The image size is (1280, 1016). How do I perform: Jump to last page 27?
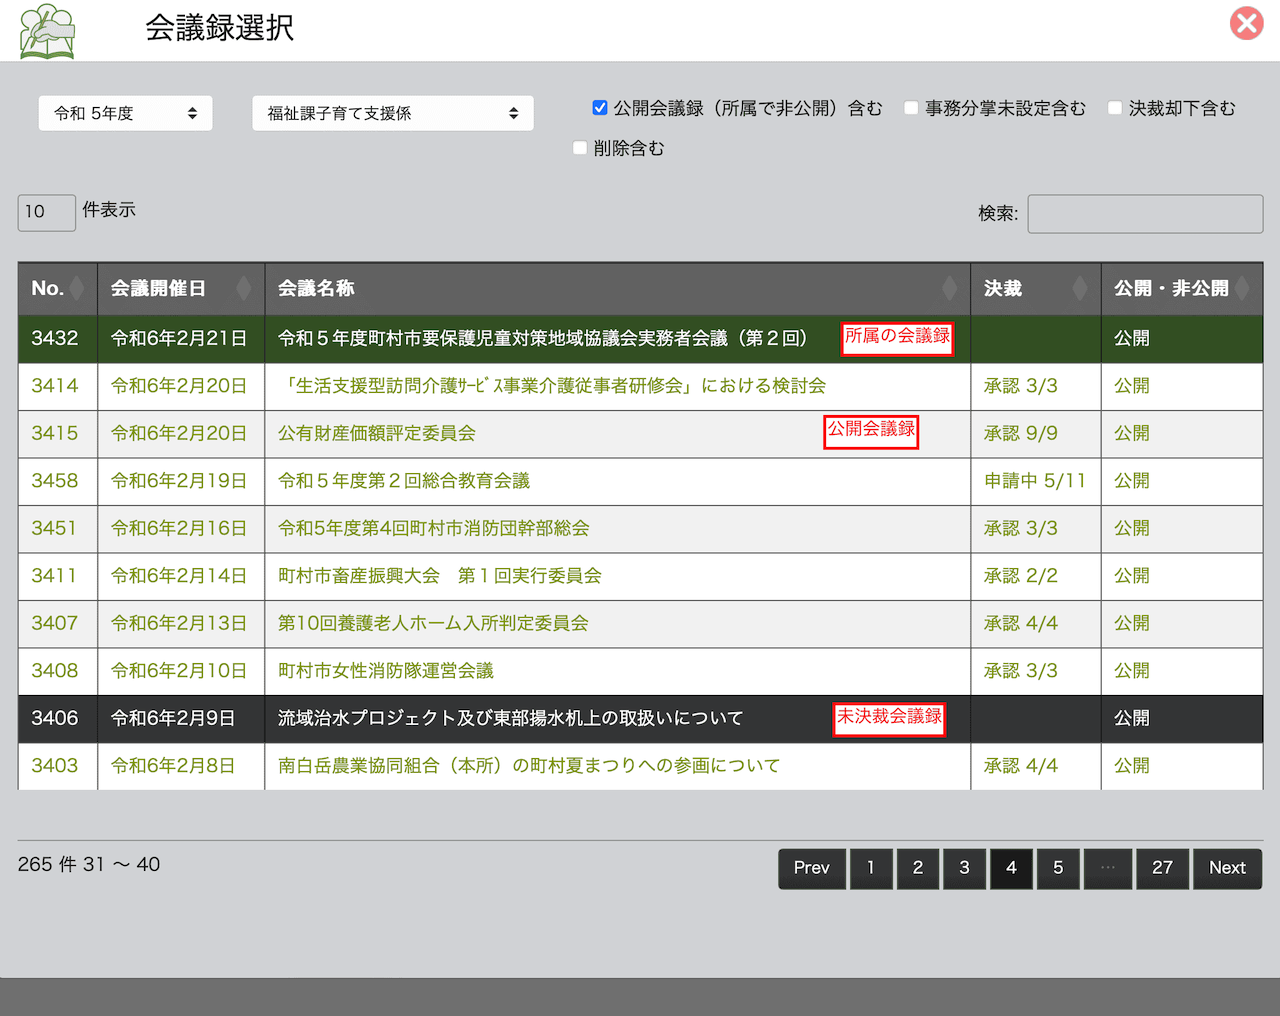pyautogui.click(x=1162, y=868)
